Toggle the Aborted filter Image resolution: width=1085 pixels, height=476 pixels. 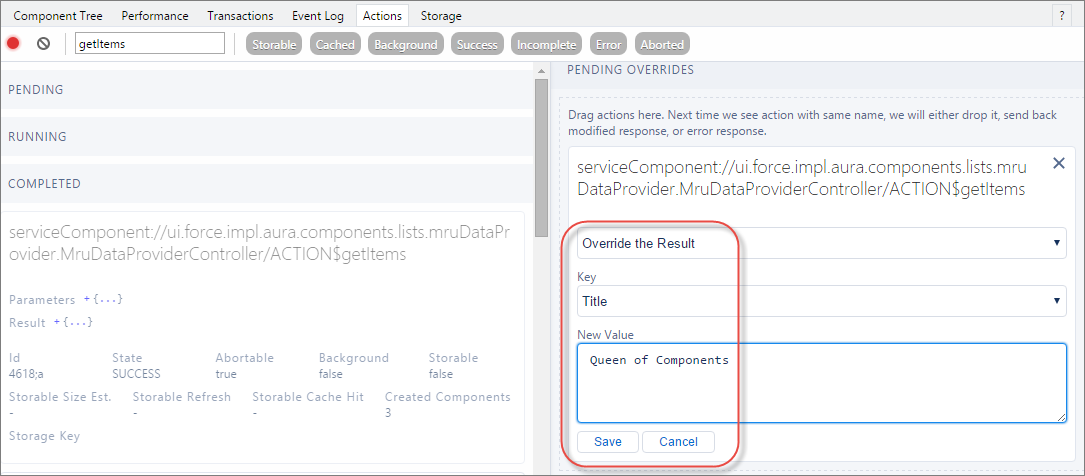[662, 44]
